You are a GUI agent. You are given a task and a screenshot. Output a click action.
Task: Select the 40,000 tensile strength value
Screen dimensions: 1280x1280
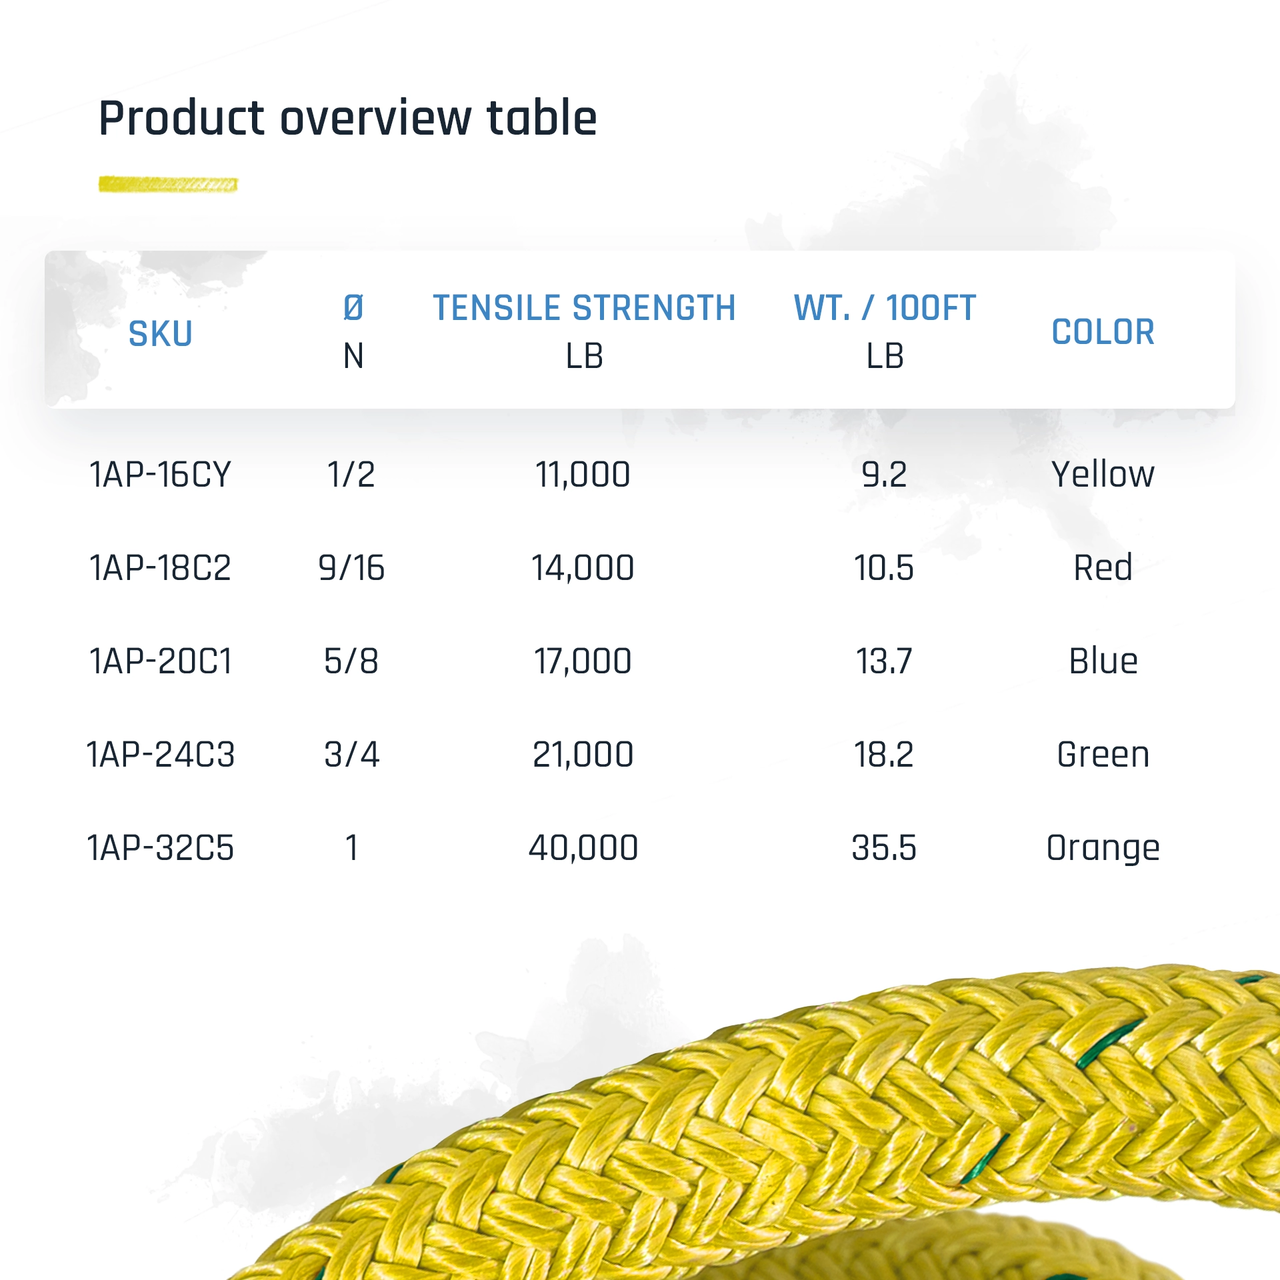point(583,848)
